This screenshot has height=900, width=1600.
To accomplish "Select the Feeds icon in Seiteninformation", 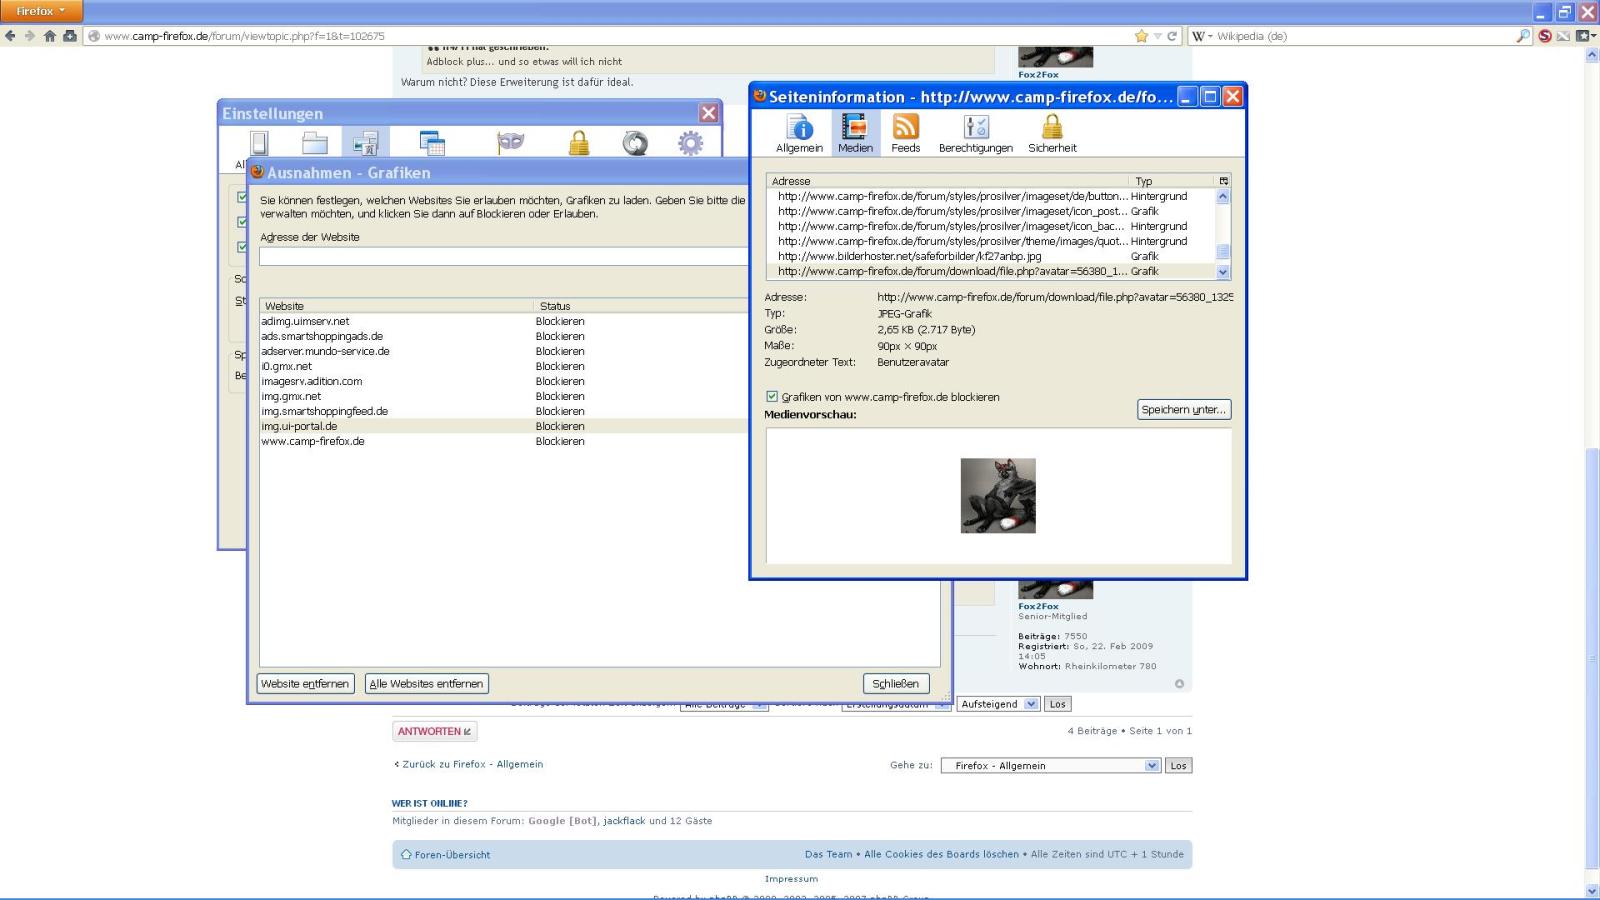I will click(x=905, y=133).
